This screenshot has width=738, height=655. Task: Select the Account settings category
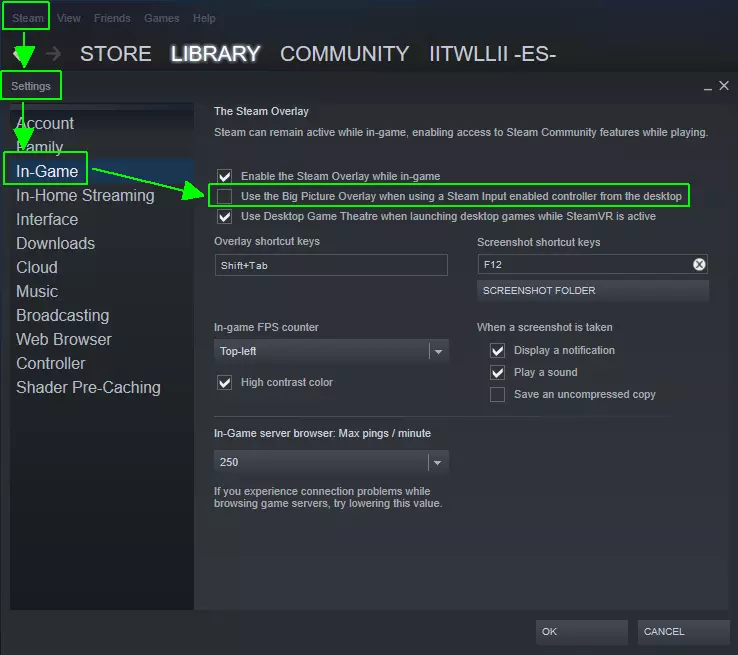pos(45,123)
